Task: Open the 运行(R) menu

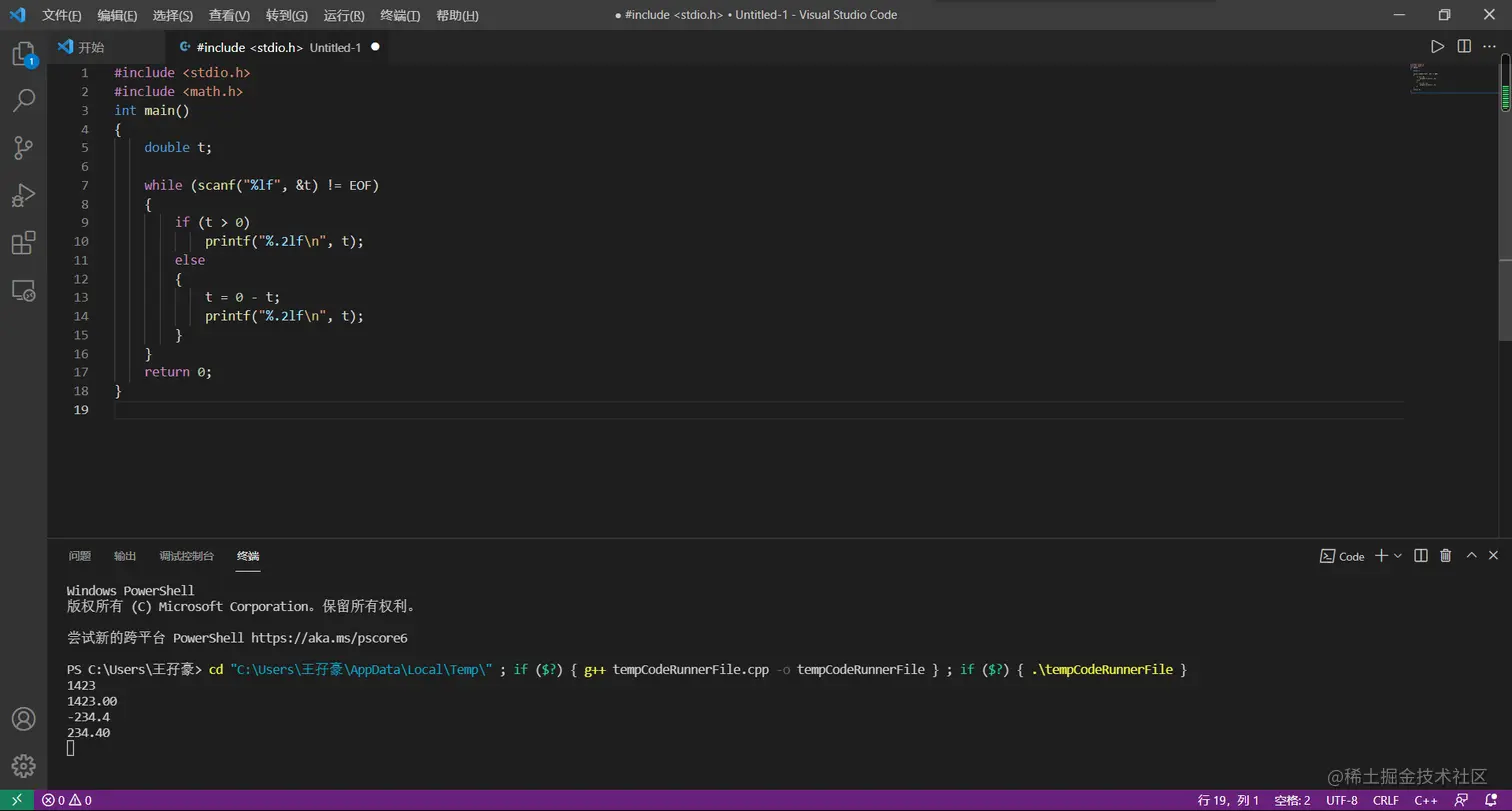Action: pos(344,15)
